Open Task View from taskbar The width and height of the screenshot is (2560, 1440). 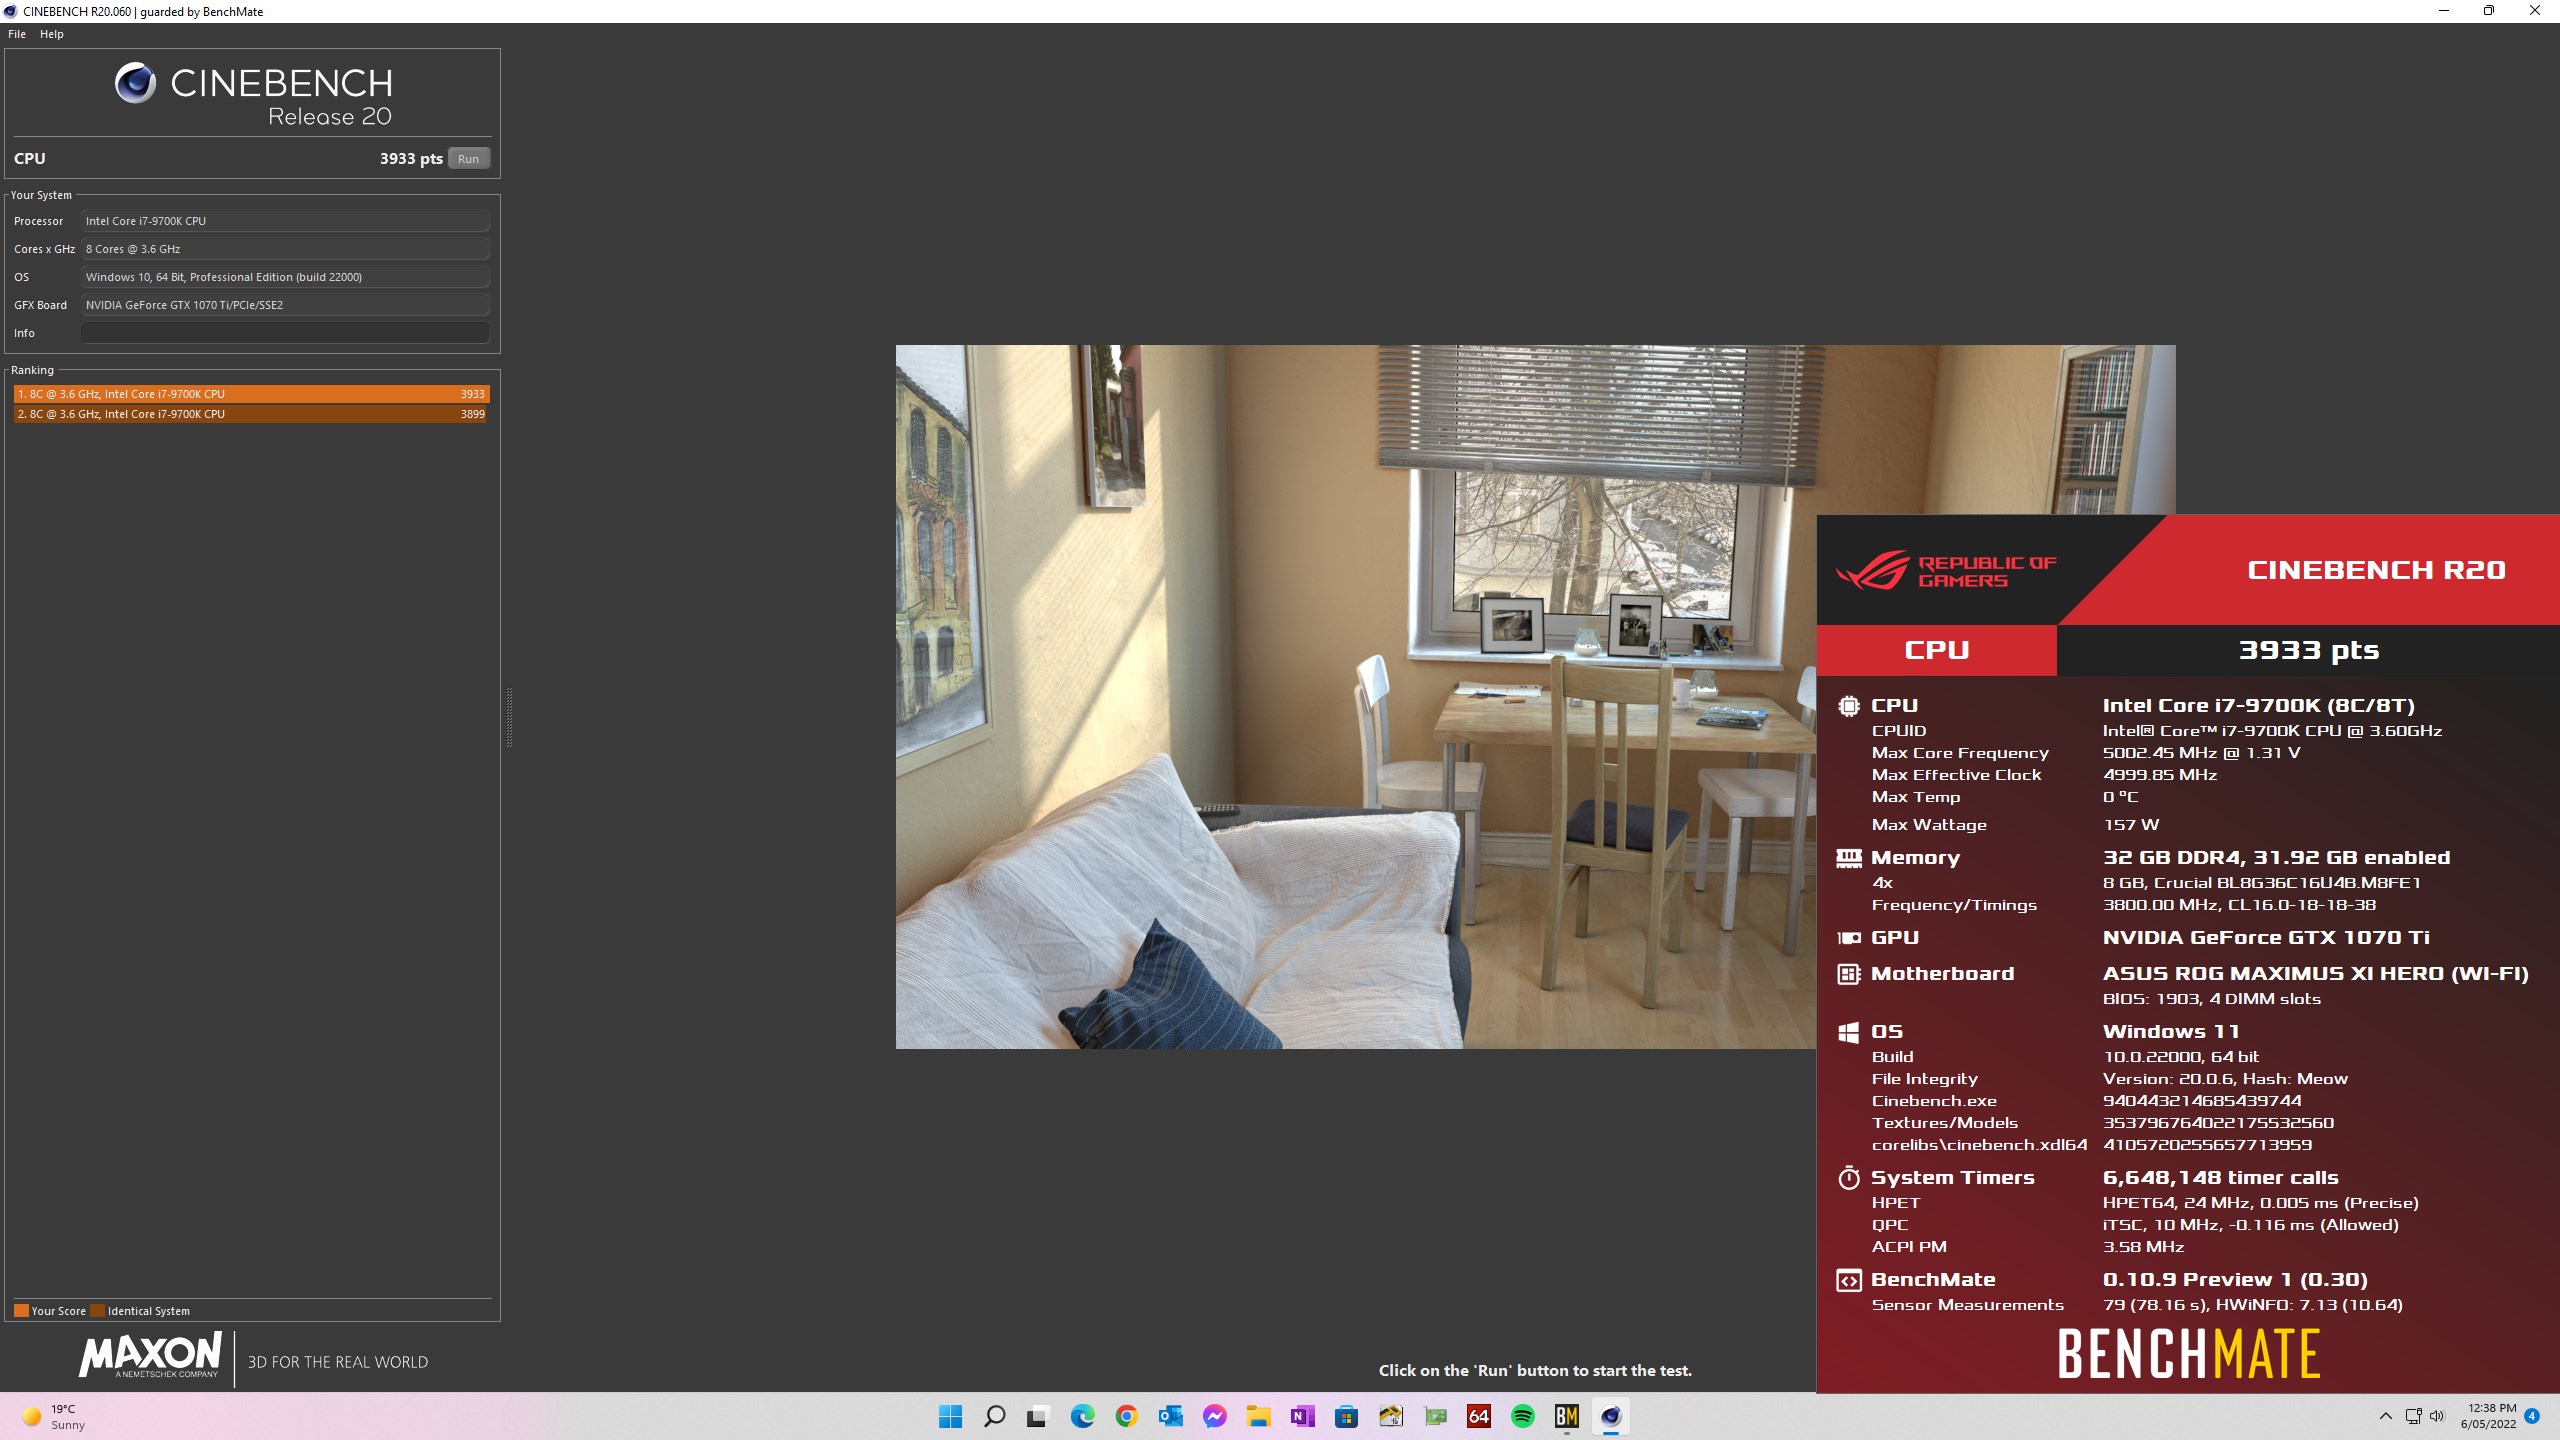point(1037,1416)
